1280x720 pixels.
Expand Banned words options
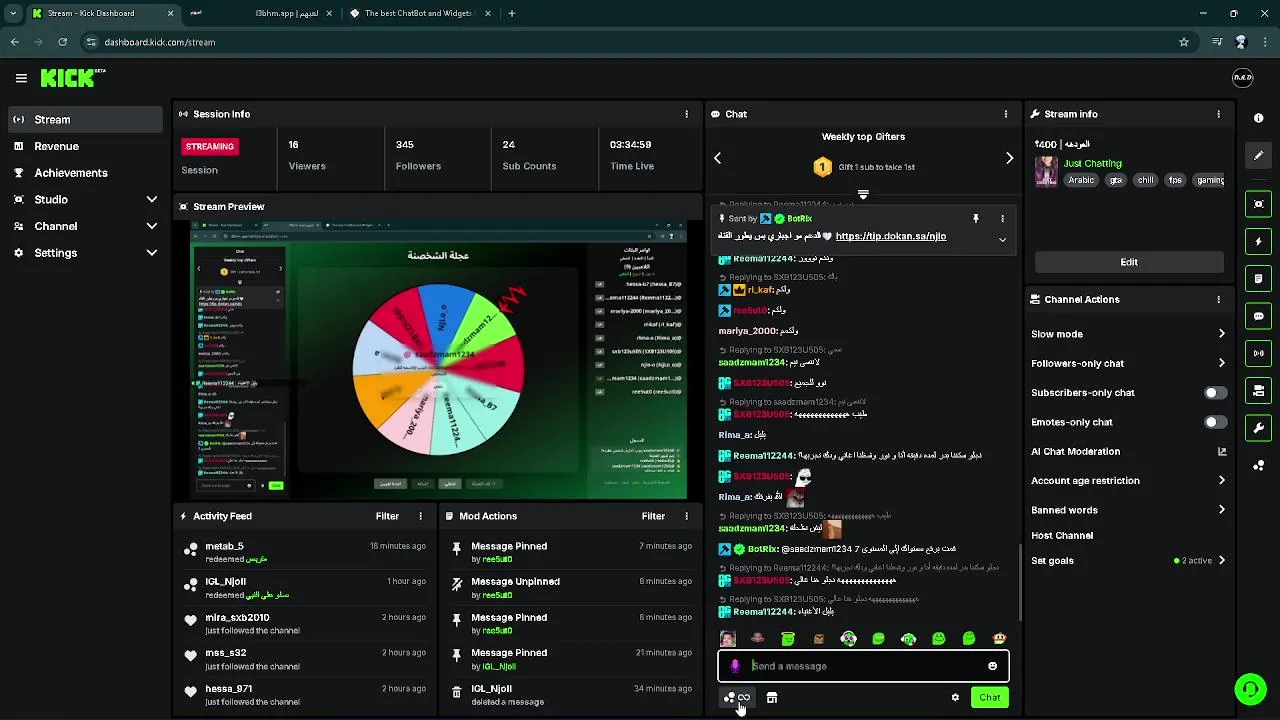[x=1221, y=510]
